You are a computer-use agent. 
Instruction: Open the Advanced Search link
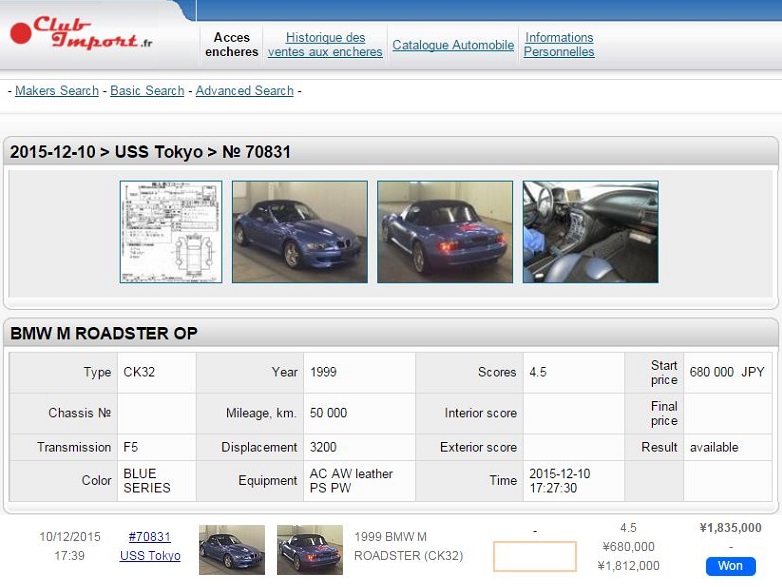pos(244,91)
